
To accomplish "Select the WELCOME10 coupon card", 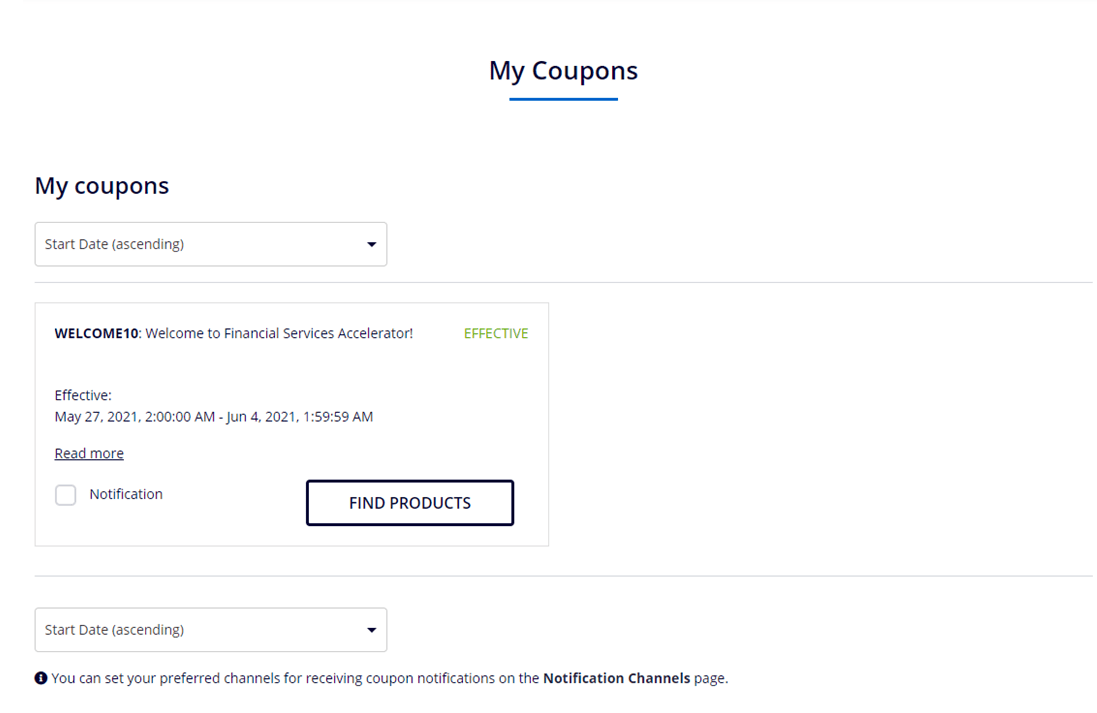I will [x=291, y=423].
